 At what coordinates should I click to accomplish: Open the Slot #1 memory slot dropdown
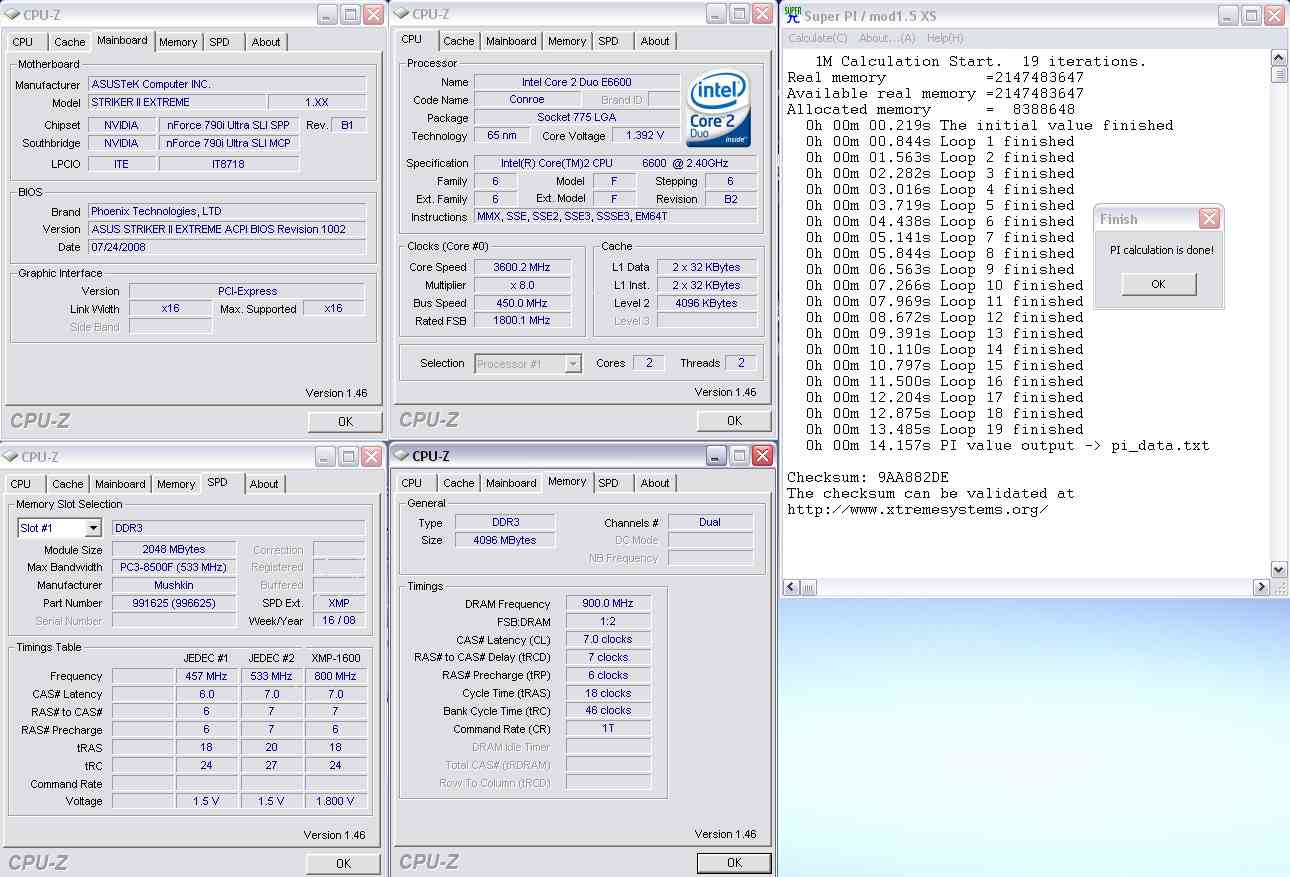point(93,528)
